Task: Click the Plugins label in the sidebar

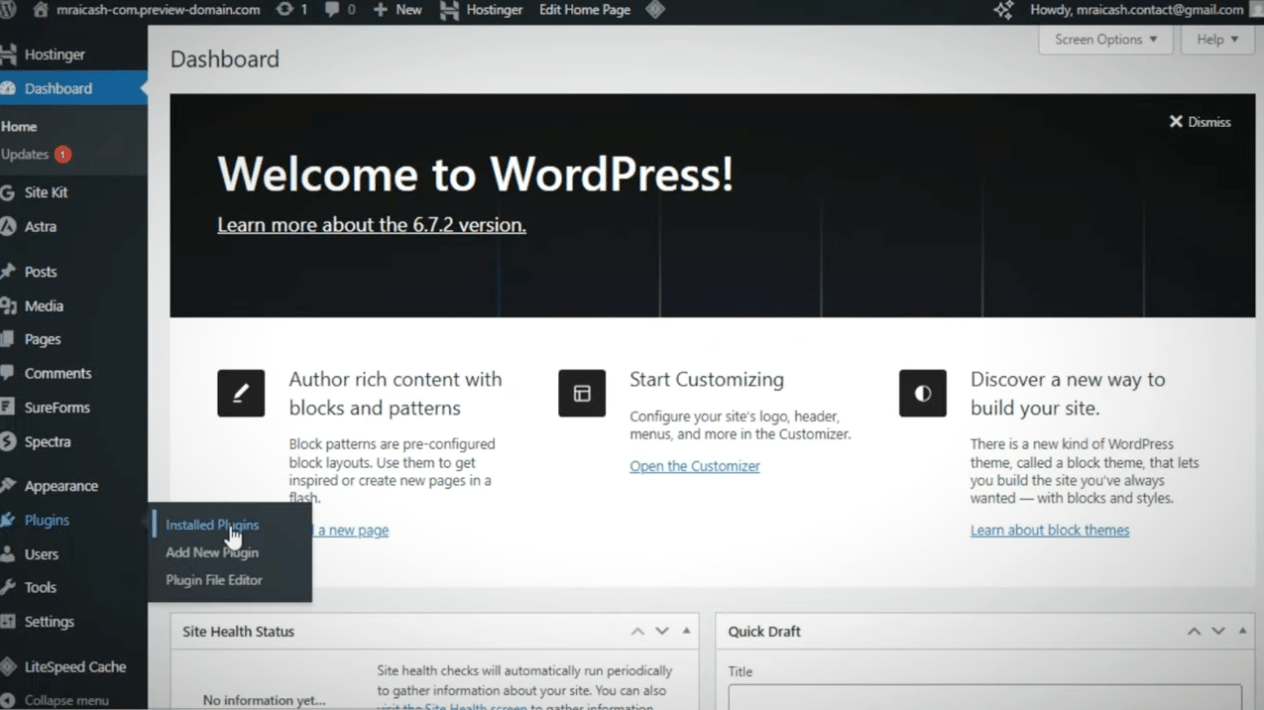Action: tap(47, 520)
